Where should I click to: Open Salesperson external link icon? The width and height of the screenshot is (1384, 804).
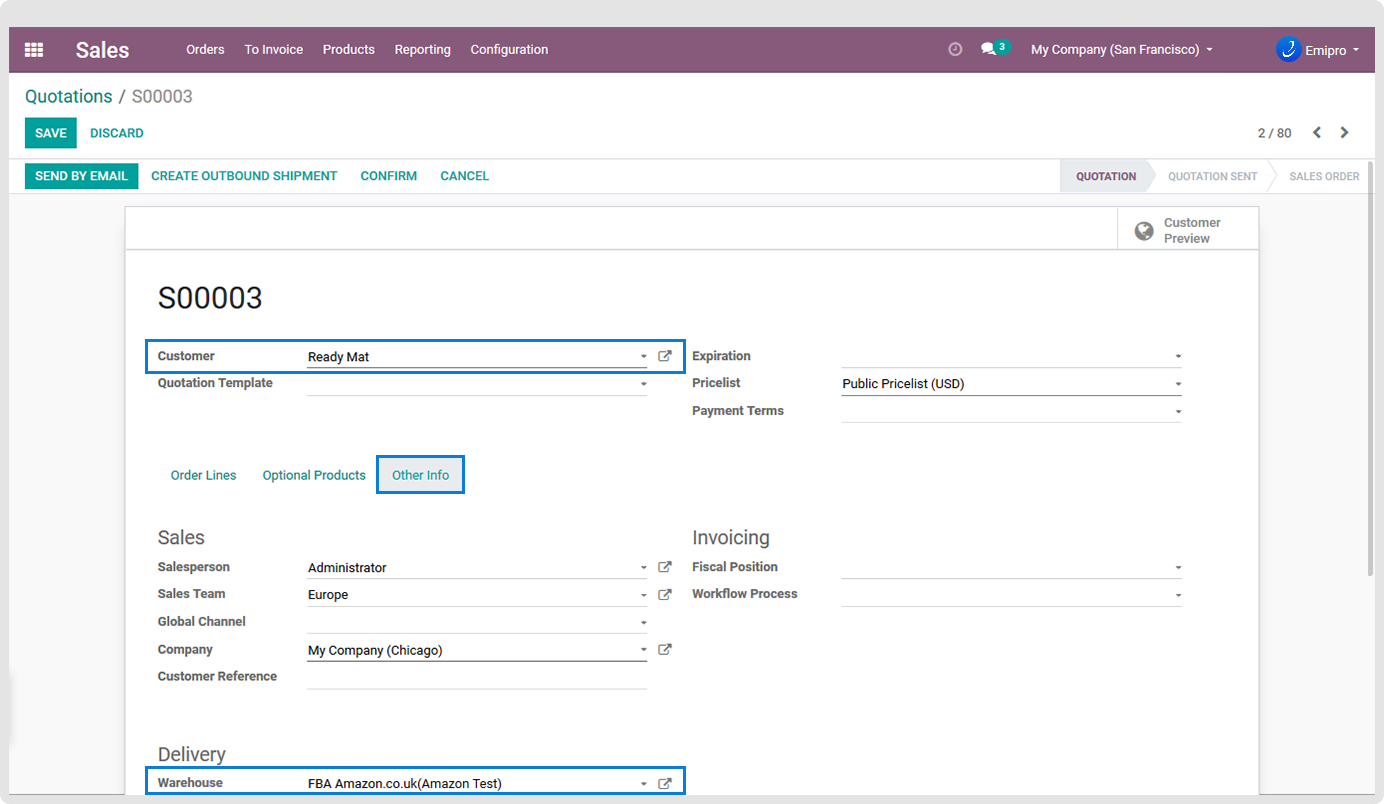click(x=665, y=567)
